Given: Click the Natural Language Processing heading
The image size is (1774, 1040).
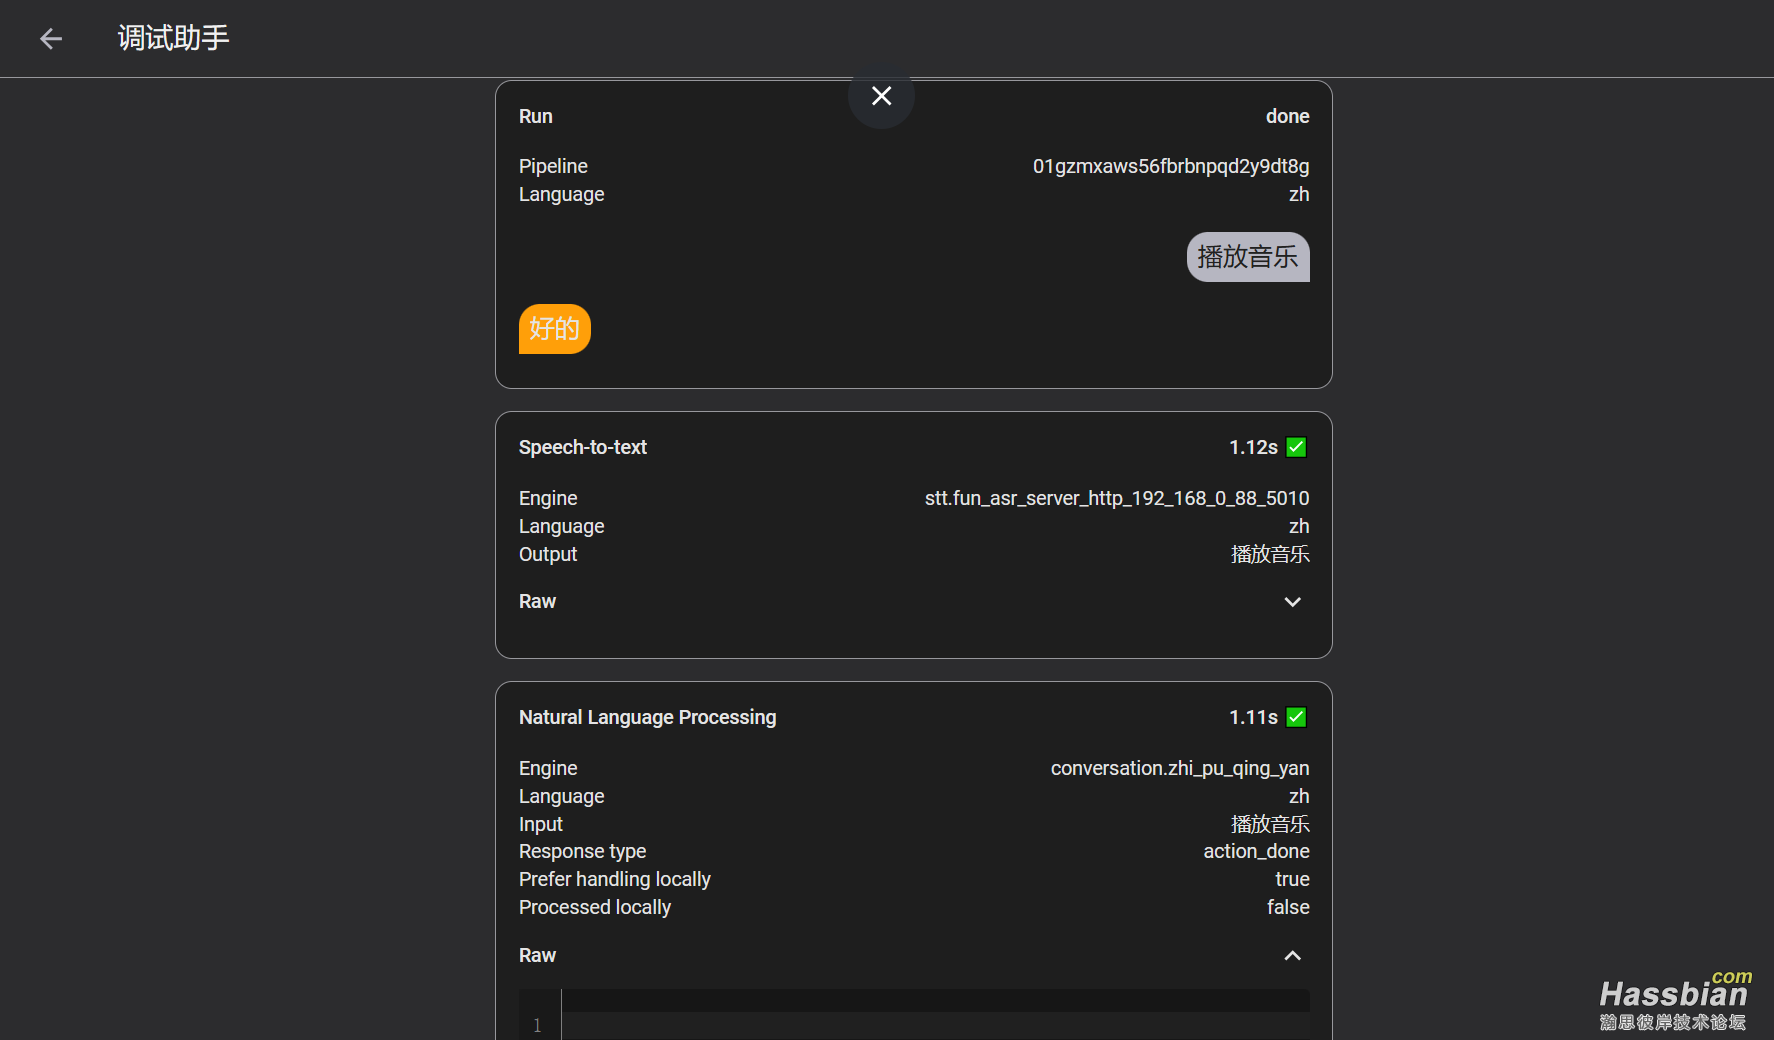Looking at the screenshot, I should click(648, 717).
